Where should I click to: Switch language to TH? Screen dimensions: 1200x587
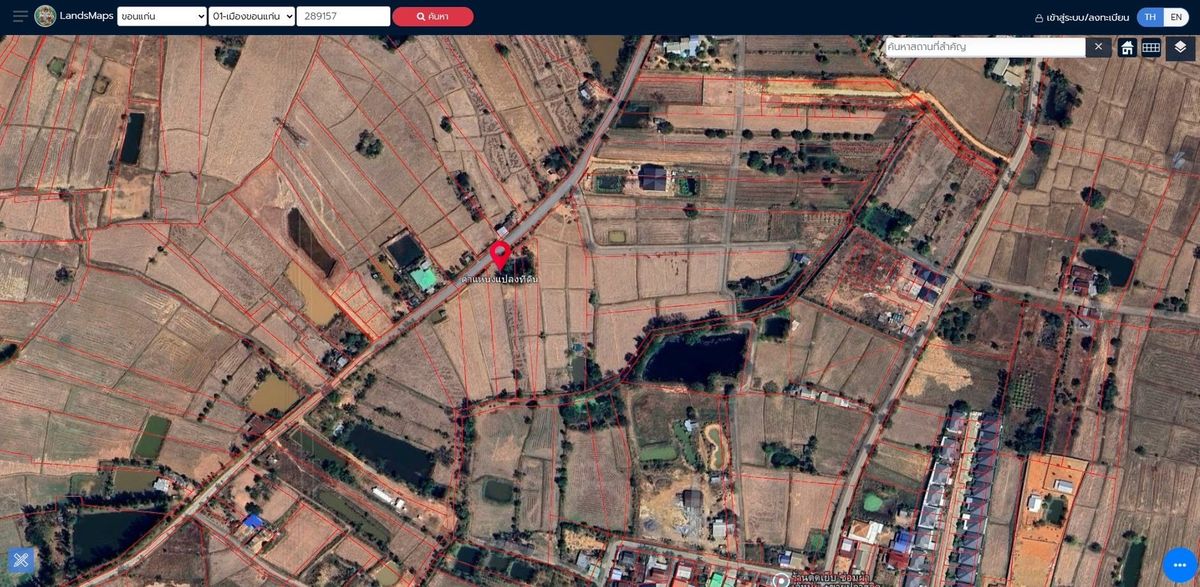[1150, 17]
